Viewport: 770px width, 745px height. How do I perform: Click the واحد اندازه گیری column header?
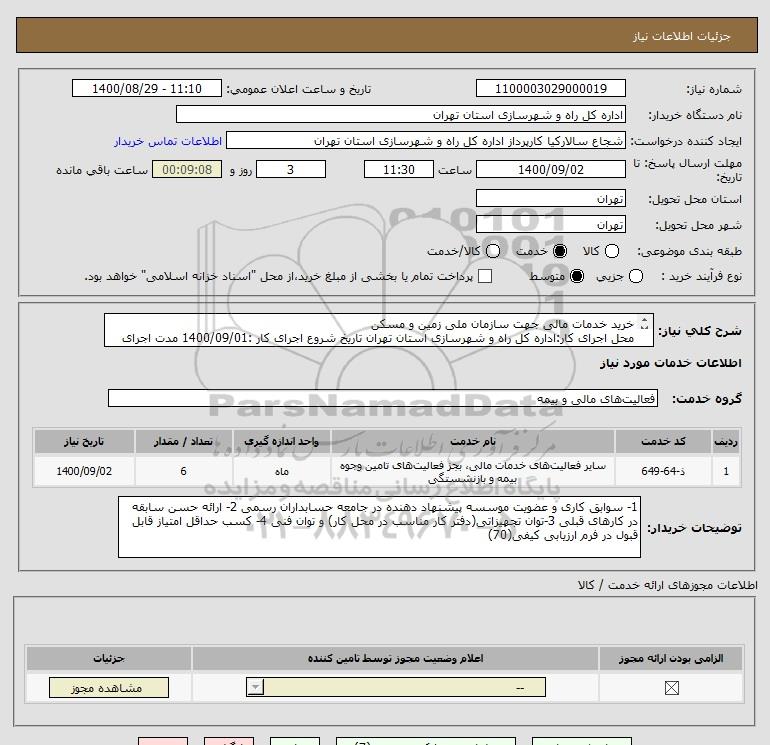tap(281, 441)
